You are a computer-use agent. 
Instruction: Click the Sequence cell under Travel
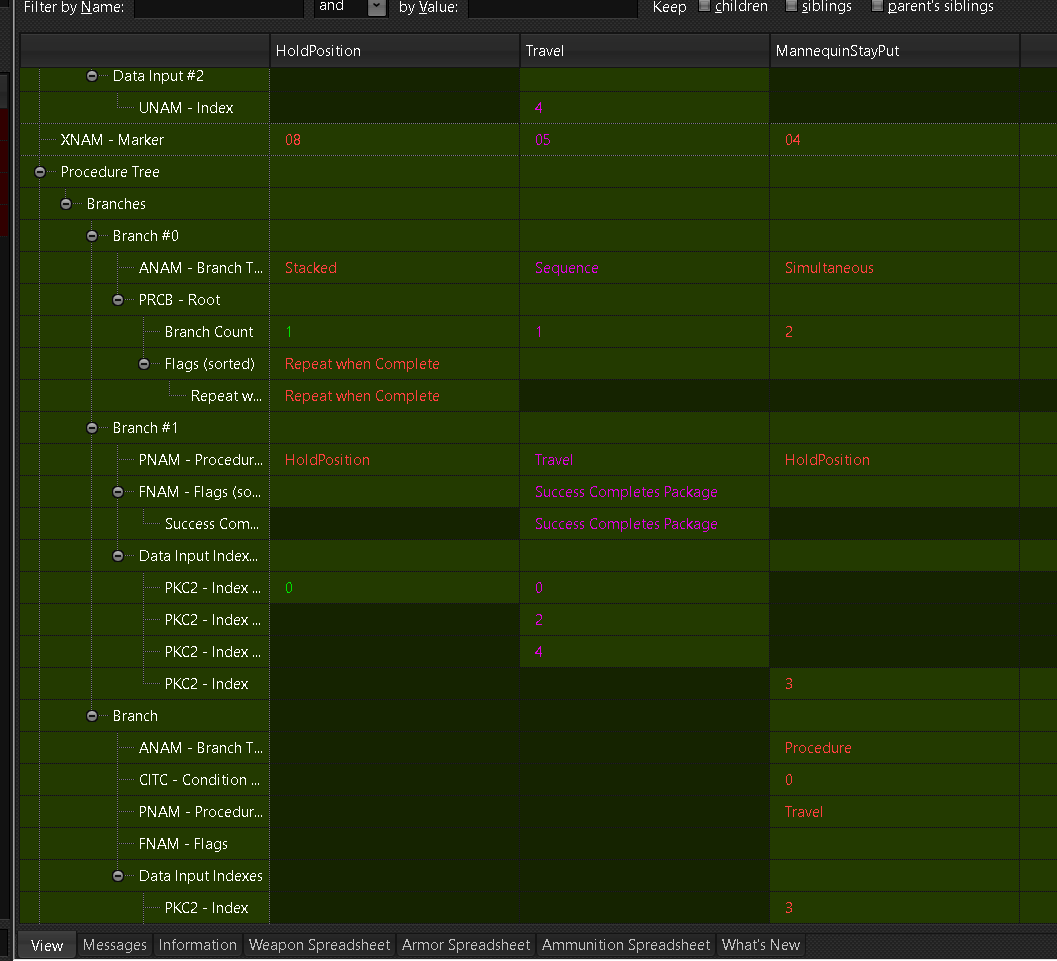click(x=645, y=268)
